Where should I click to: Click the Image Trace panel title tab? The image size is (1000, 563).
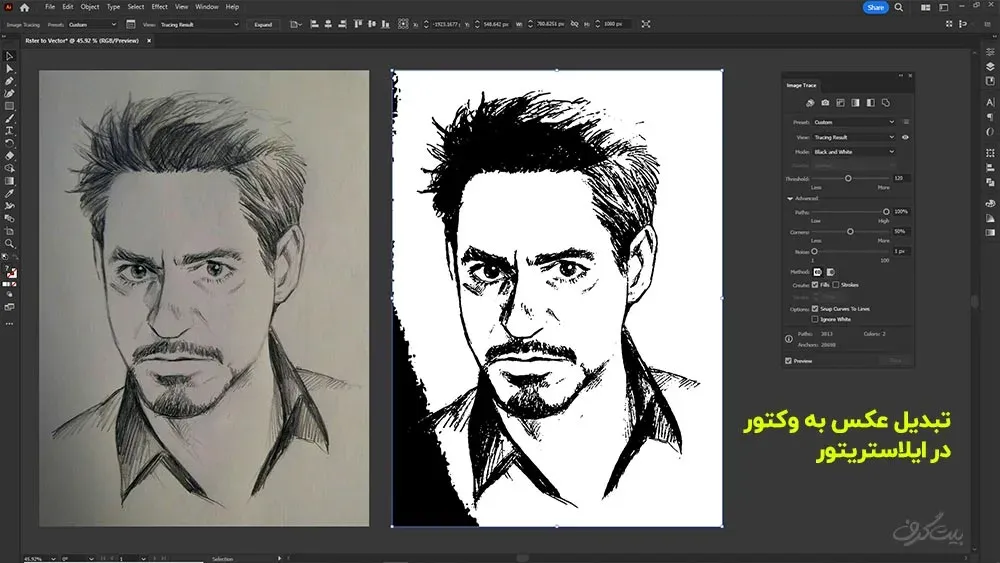coord(801,85)
